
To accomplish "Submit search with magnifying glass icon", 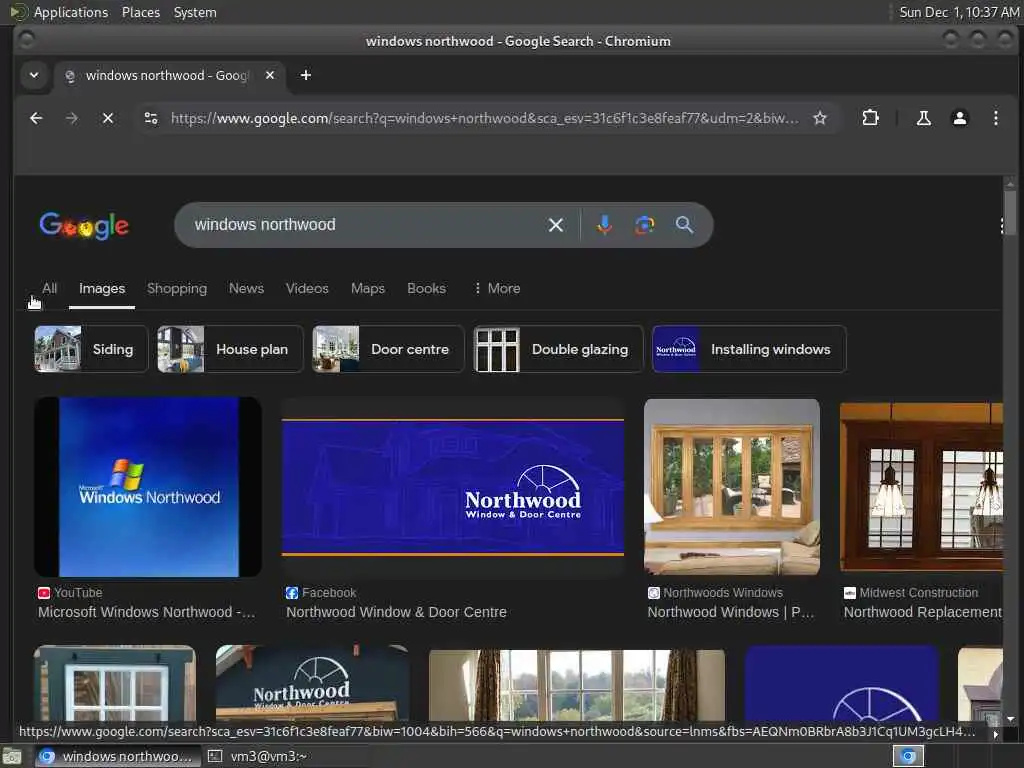I will 684,225.
